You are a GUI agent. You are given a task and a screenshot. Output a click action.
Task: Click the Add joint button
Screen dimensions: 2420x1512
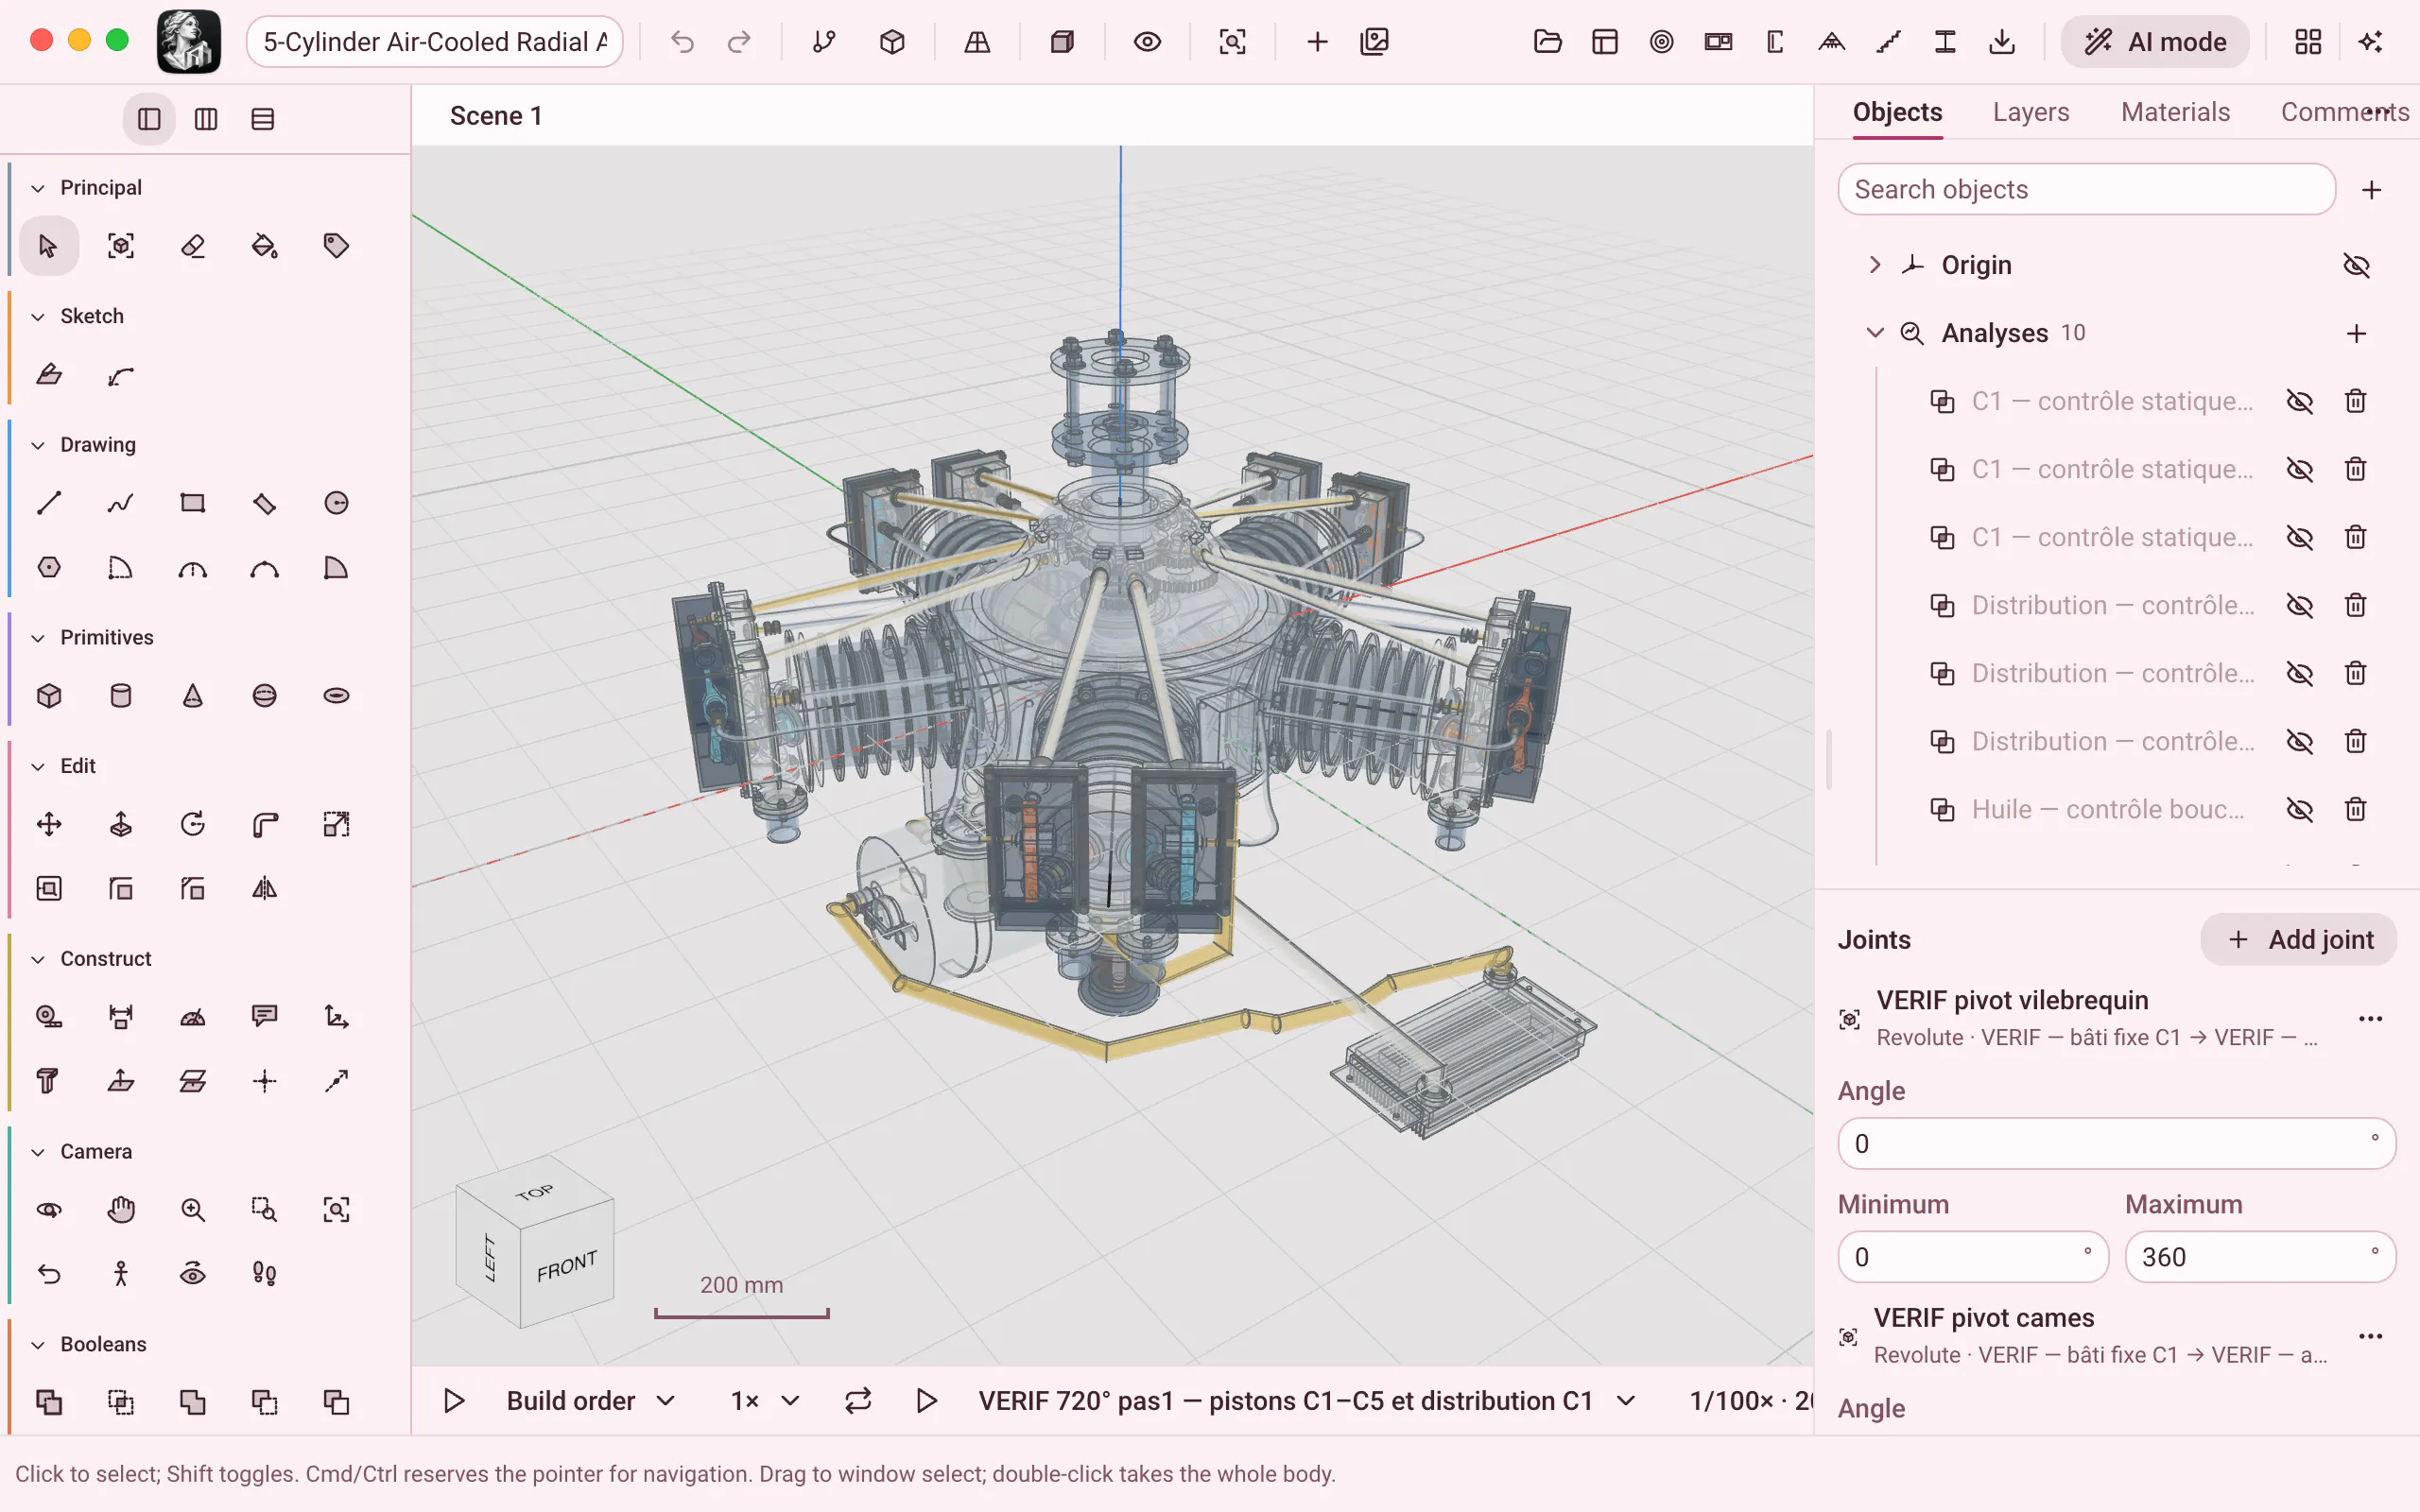pyautogui.click(x=2299, y=940)
